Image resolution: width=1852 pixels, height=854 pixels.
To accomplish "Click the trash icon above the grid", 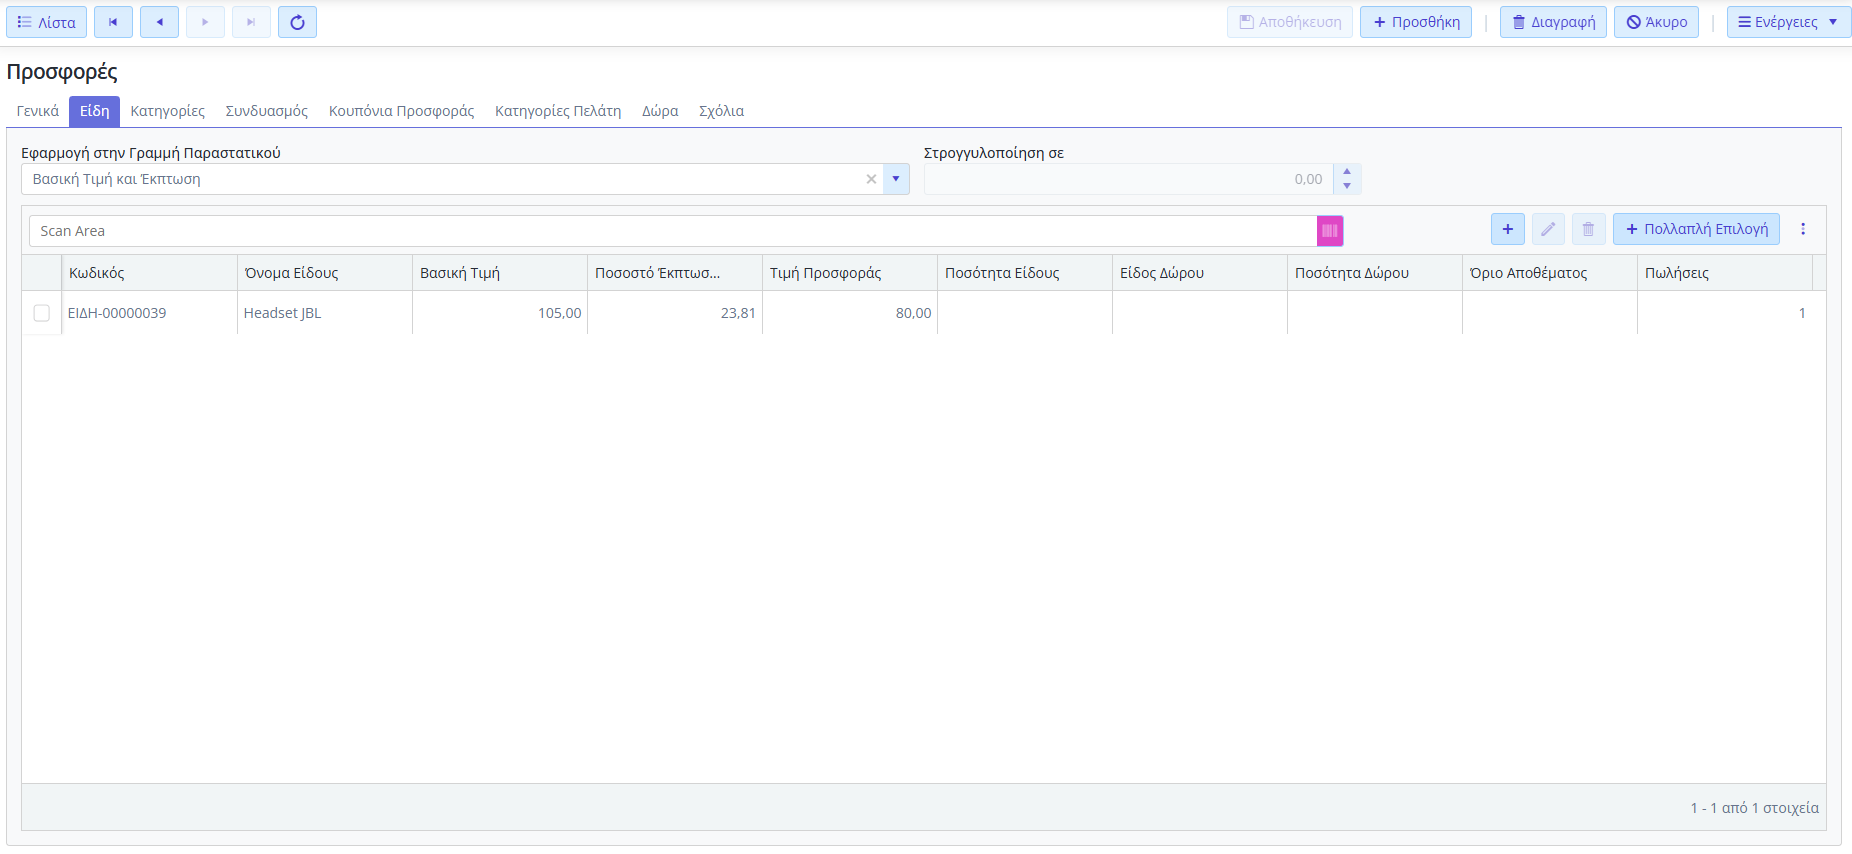I will (x=1587, y=229).
